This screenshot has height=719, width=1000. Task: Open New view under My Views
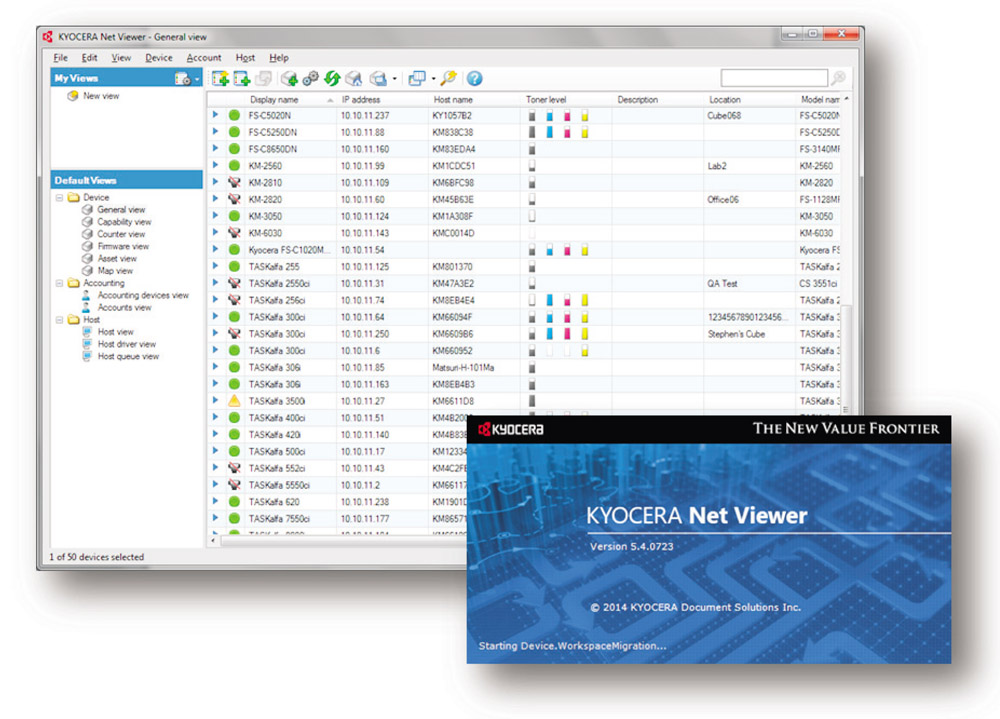(x=101, y=96)
